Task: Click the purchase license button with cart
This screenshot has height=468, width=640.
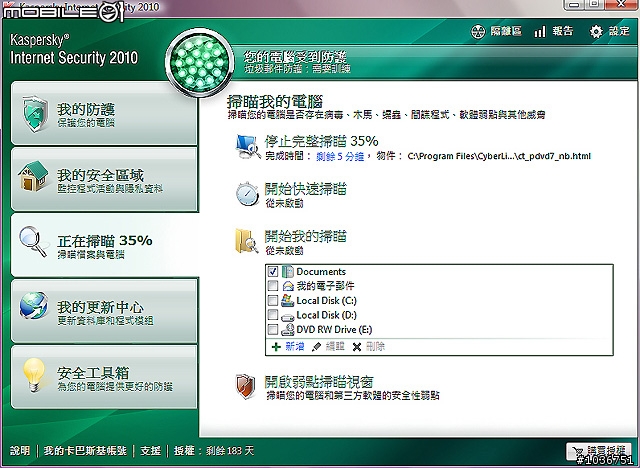Action: tap(599, 451)
